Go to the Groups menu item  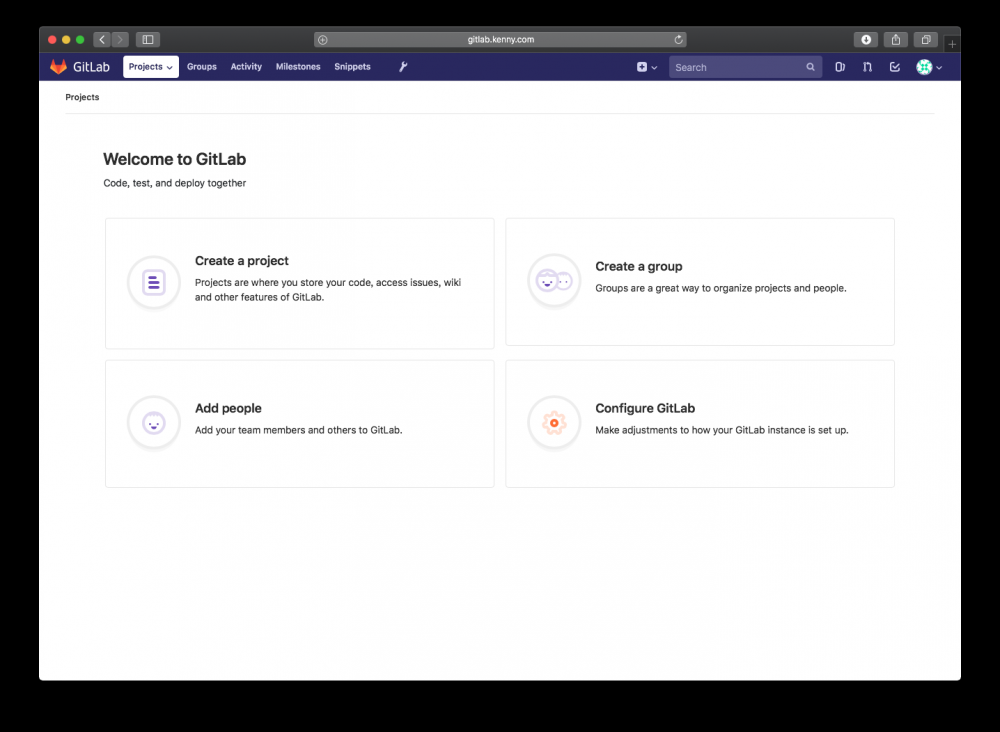(x=202, y=67)
